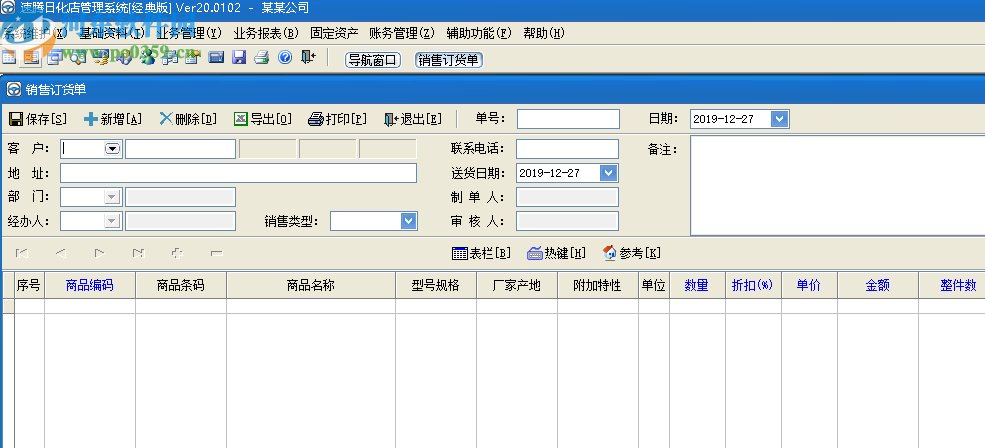Open the 系统维护 menu
The height and width of the screenshot is (448, 985).
tap(34, 33)
